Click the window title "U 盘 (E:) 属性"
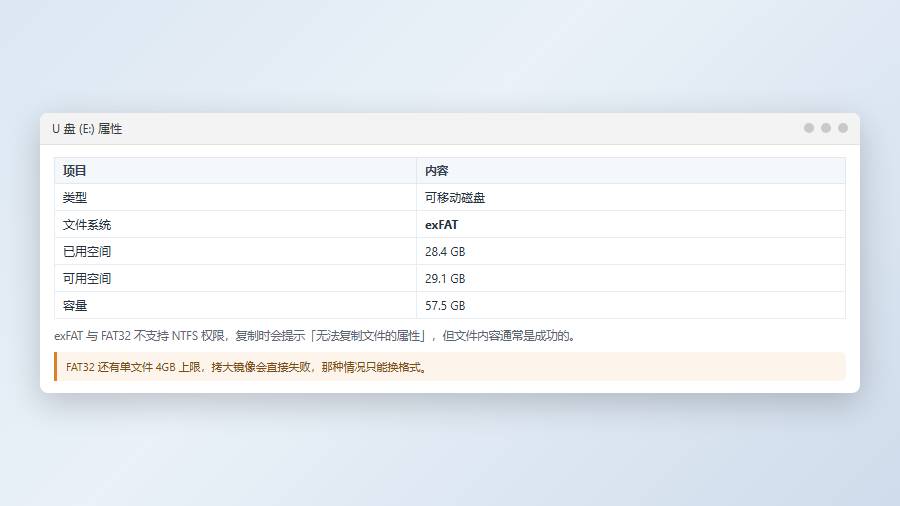Image resolution: width=900 pixels, height=506 pixels. 87,129
